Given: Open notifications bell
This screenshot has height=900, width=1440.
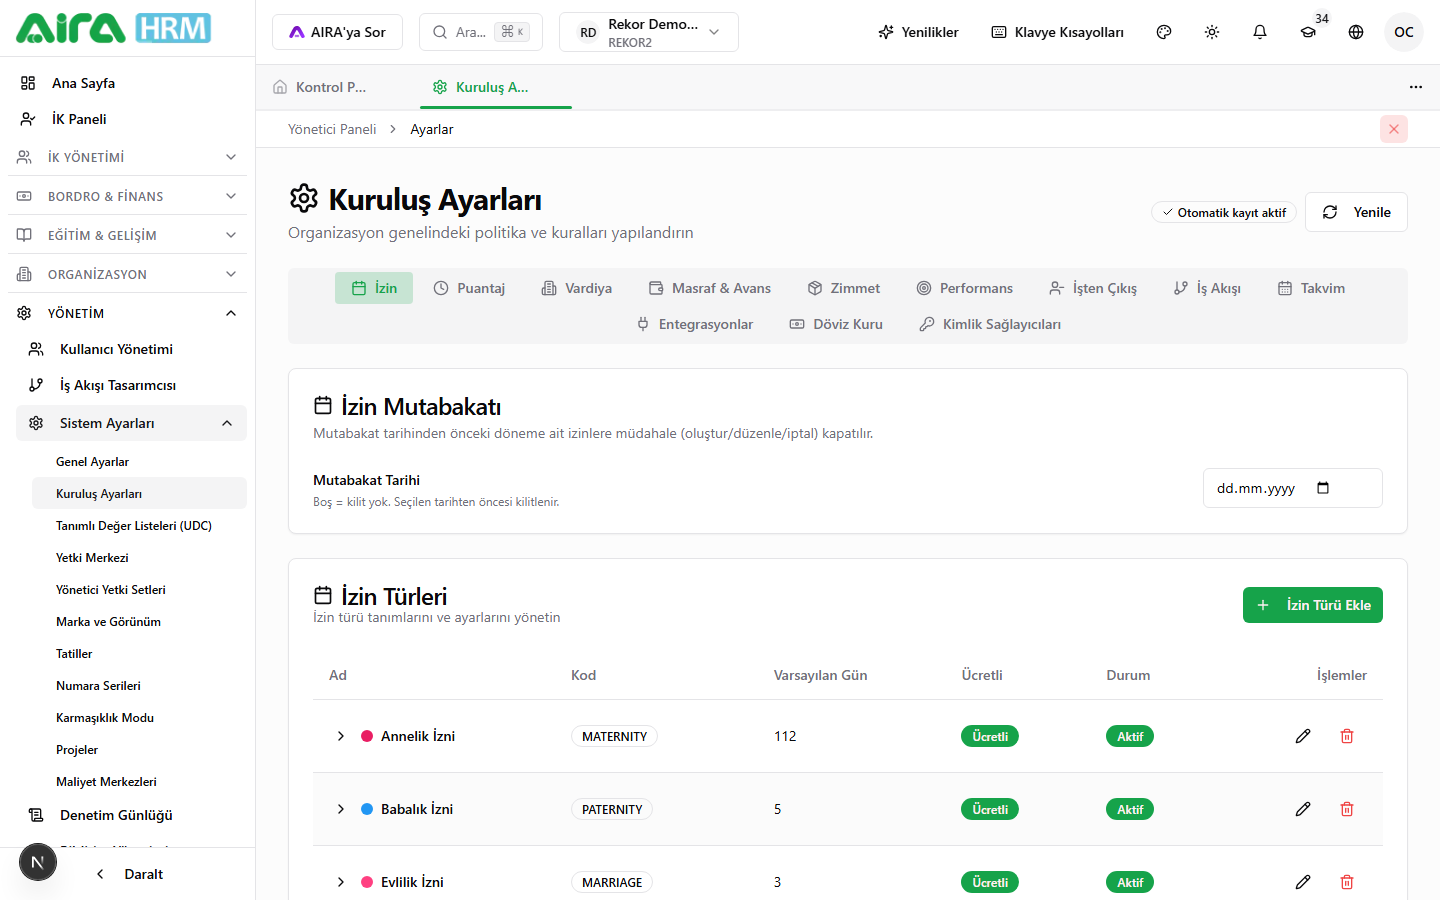Looking at the screenshot, I should coord(1260,32).
